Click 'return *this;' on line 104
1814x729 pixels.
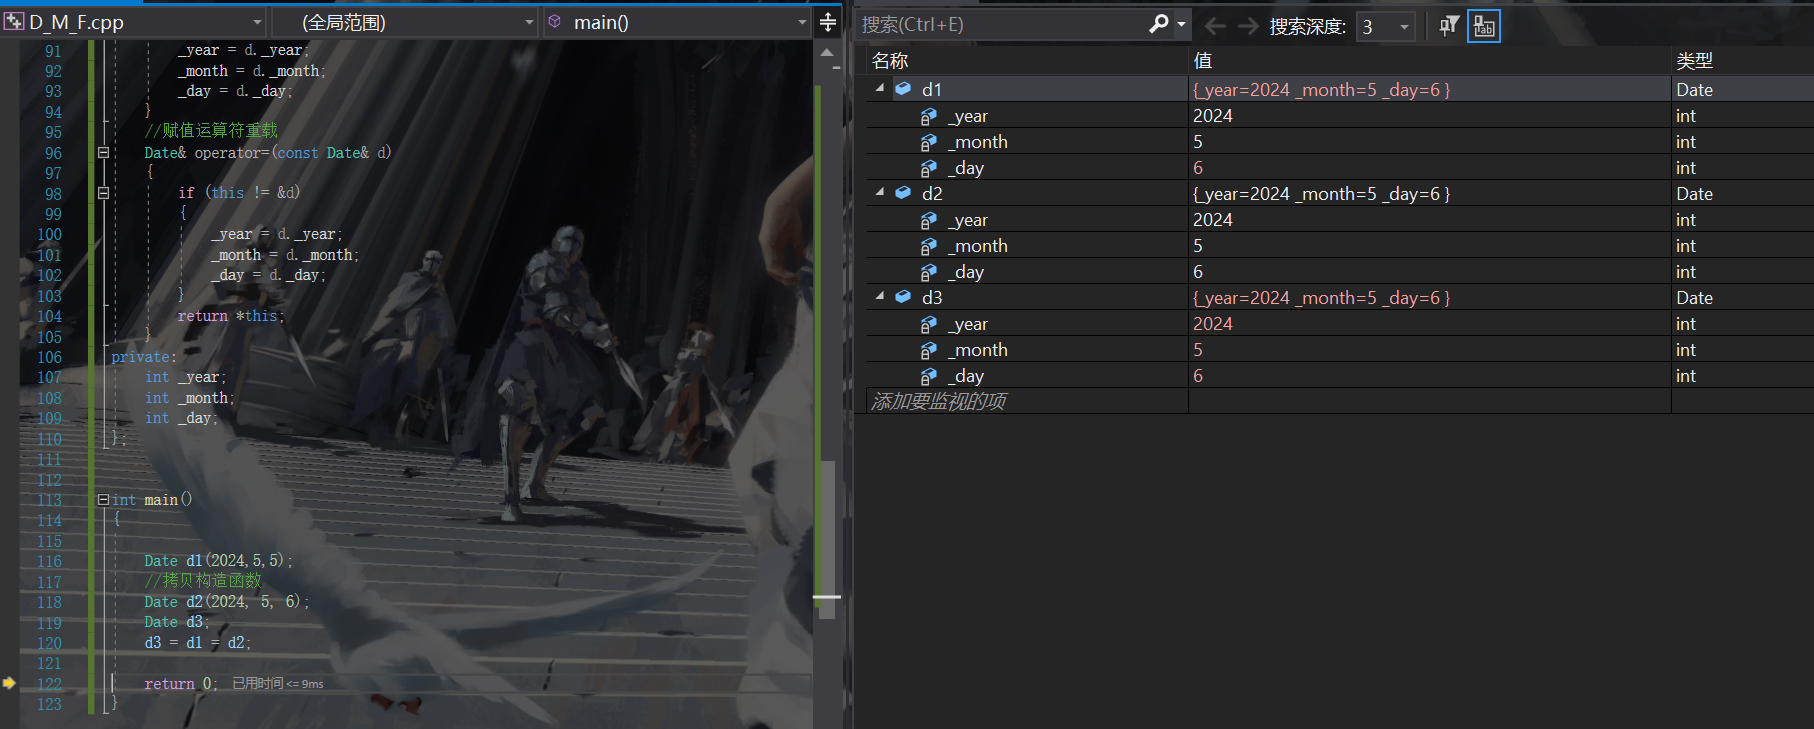click(231, 316)
